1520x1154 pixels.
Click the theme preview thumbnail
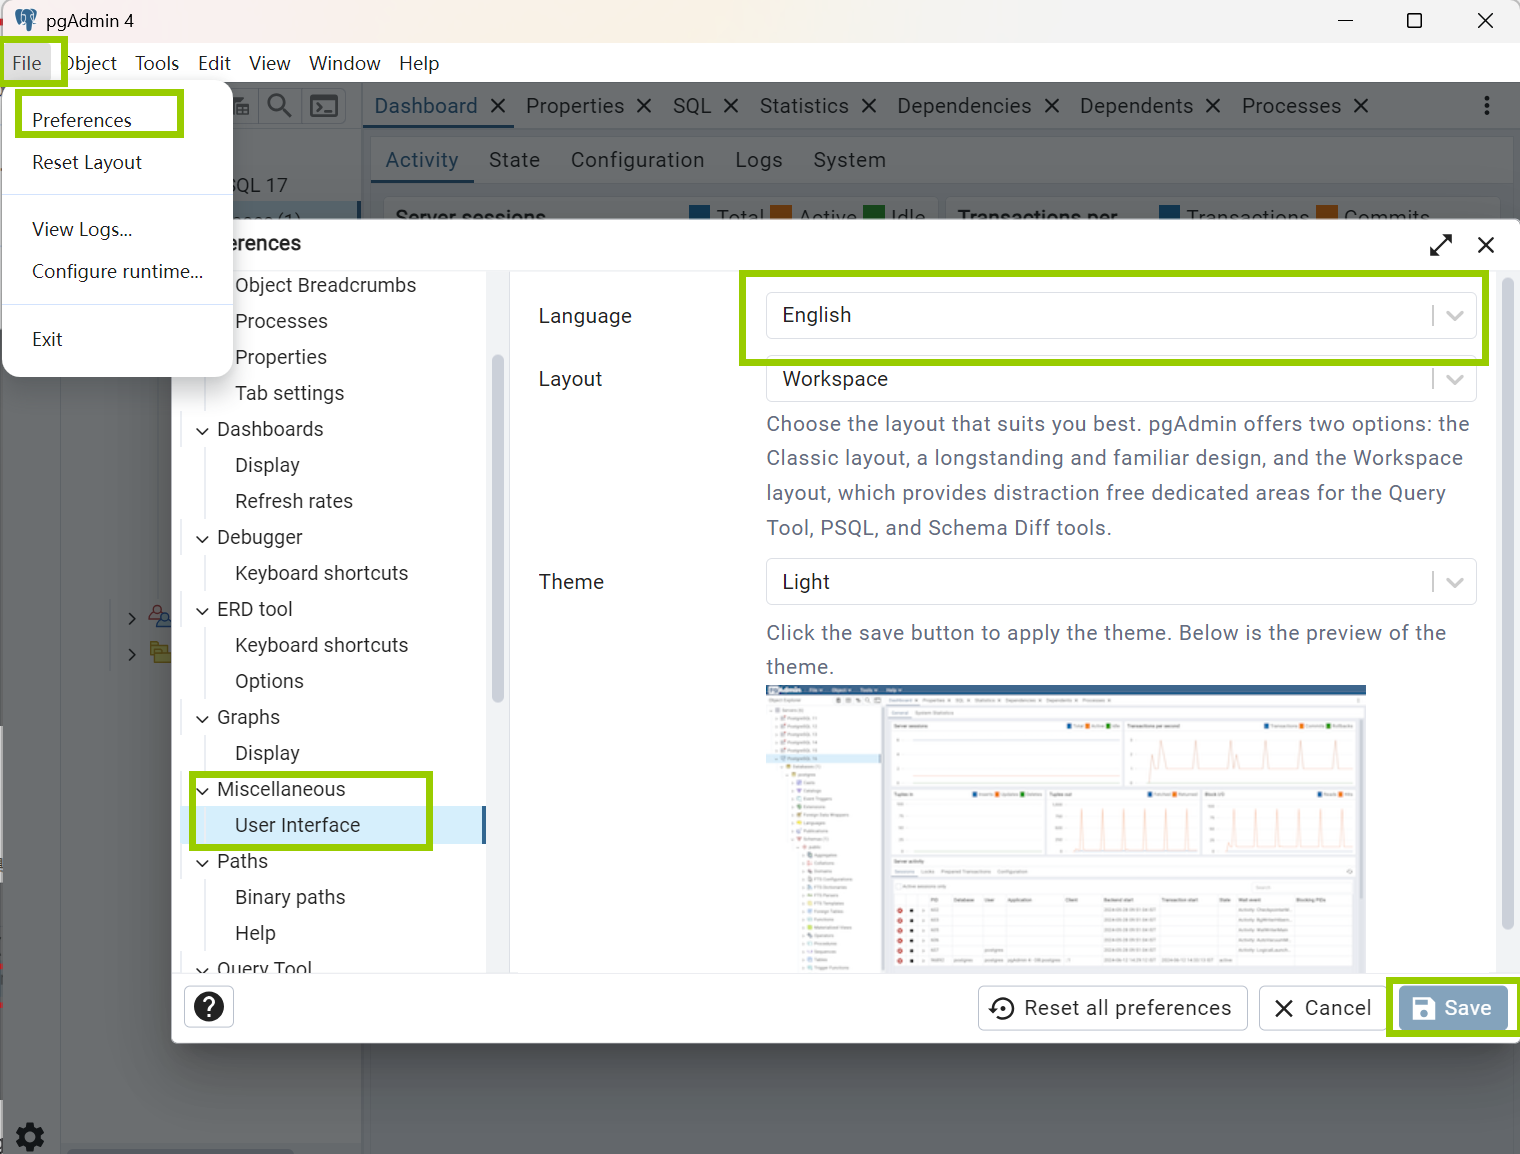[x=1065, y=828]
